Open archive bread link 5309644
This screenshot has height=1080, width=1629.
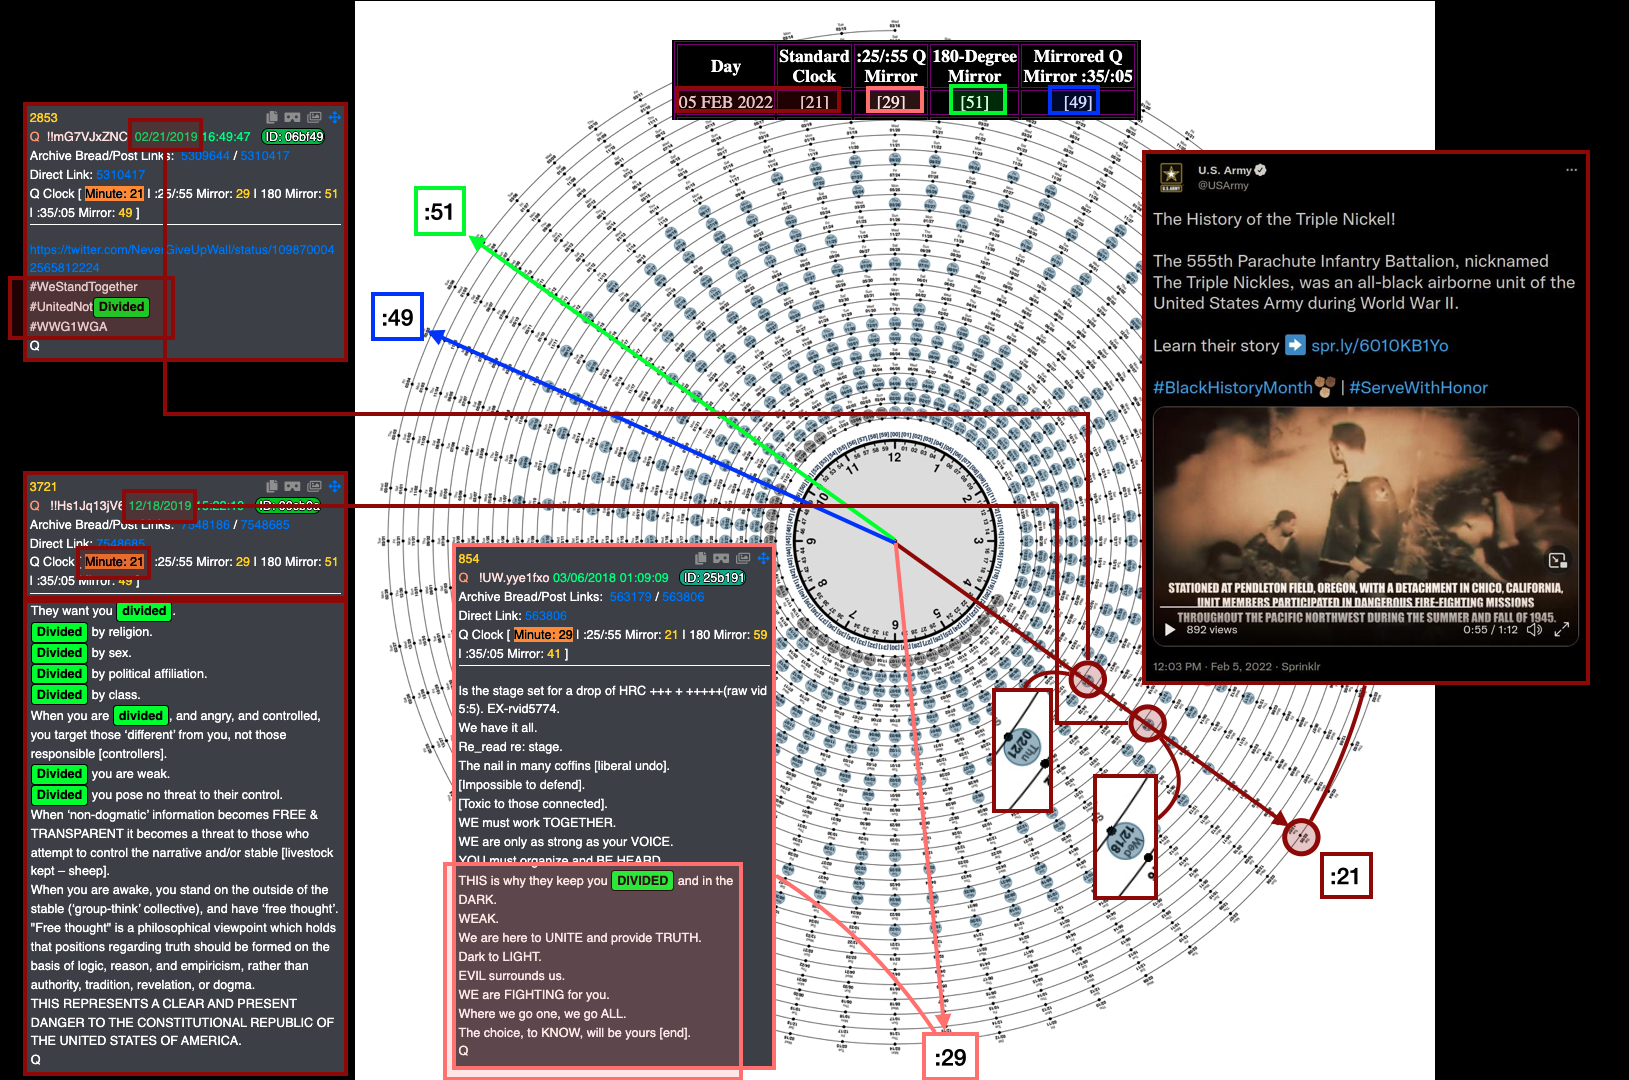click(205, 156)
